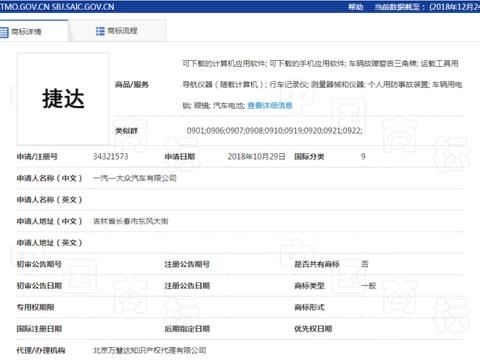Select the application date 2018年10月29日
The height and width of the screenshot is (360, 480).
(256, 156)
